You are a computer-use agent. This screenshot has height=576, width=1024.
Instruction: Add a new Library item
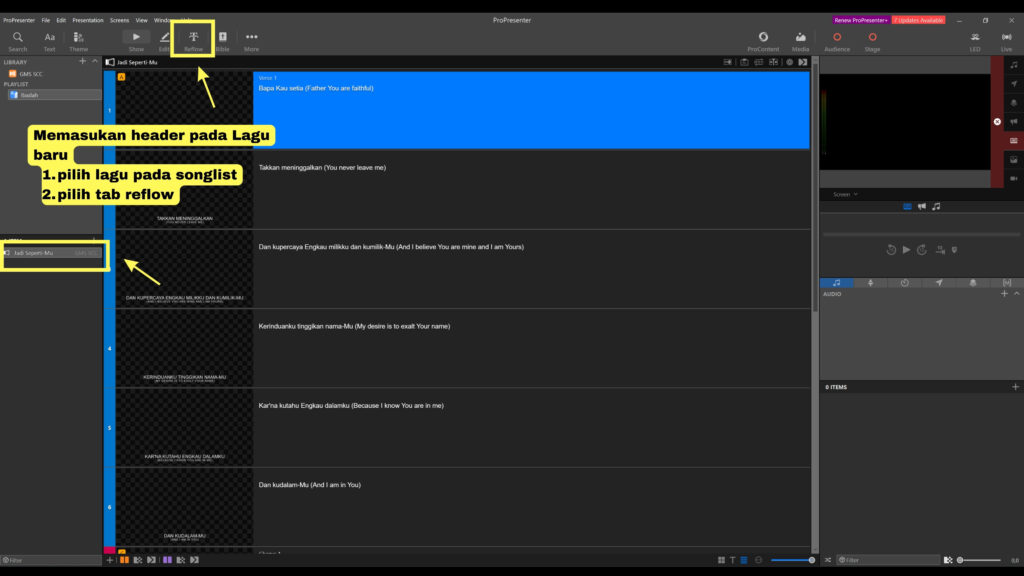[x=82, y=61]
